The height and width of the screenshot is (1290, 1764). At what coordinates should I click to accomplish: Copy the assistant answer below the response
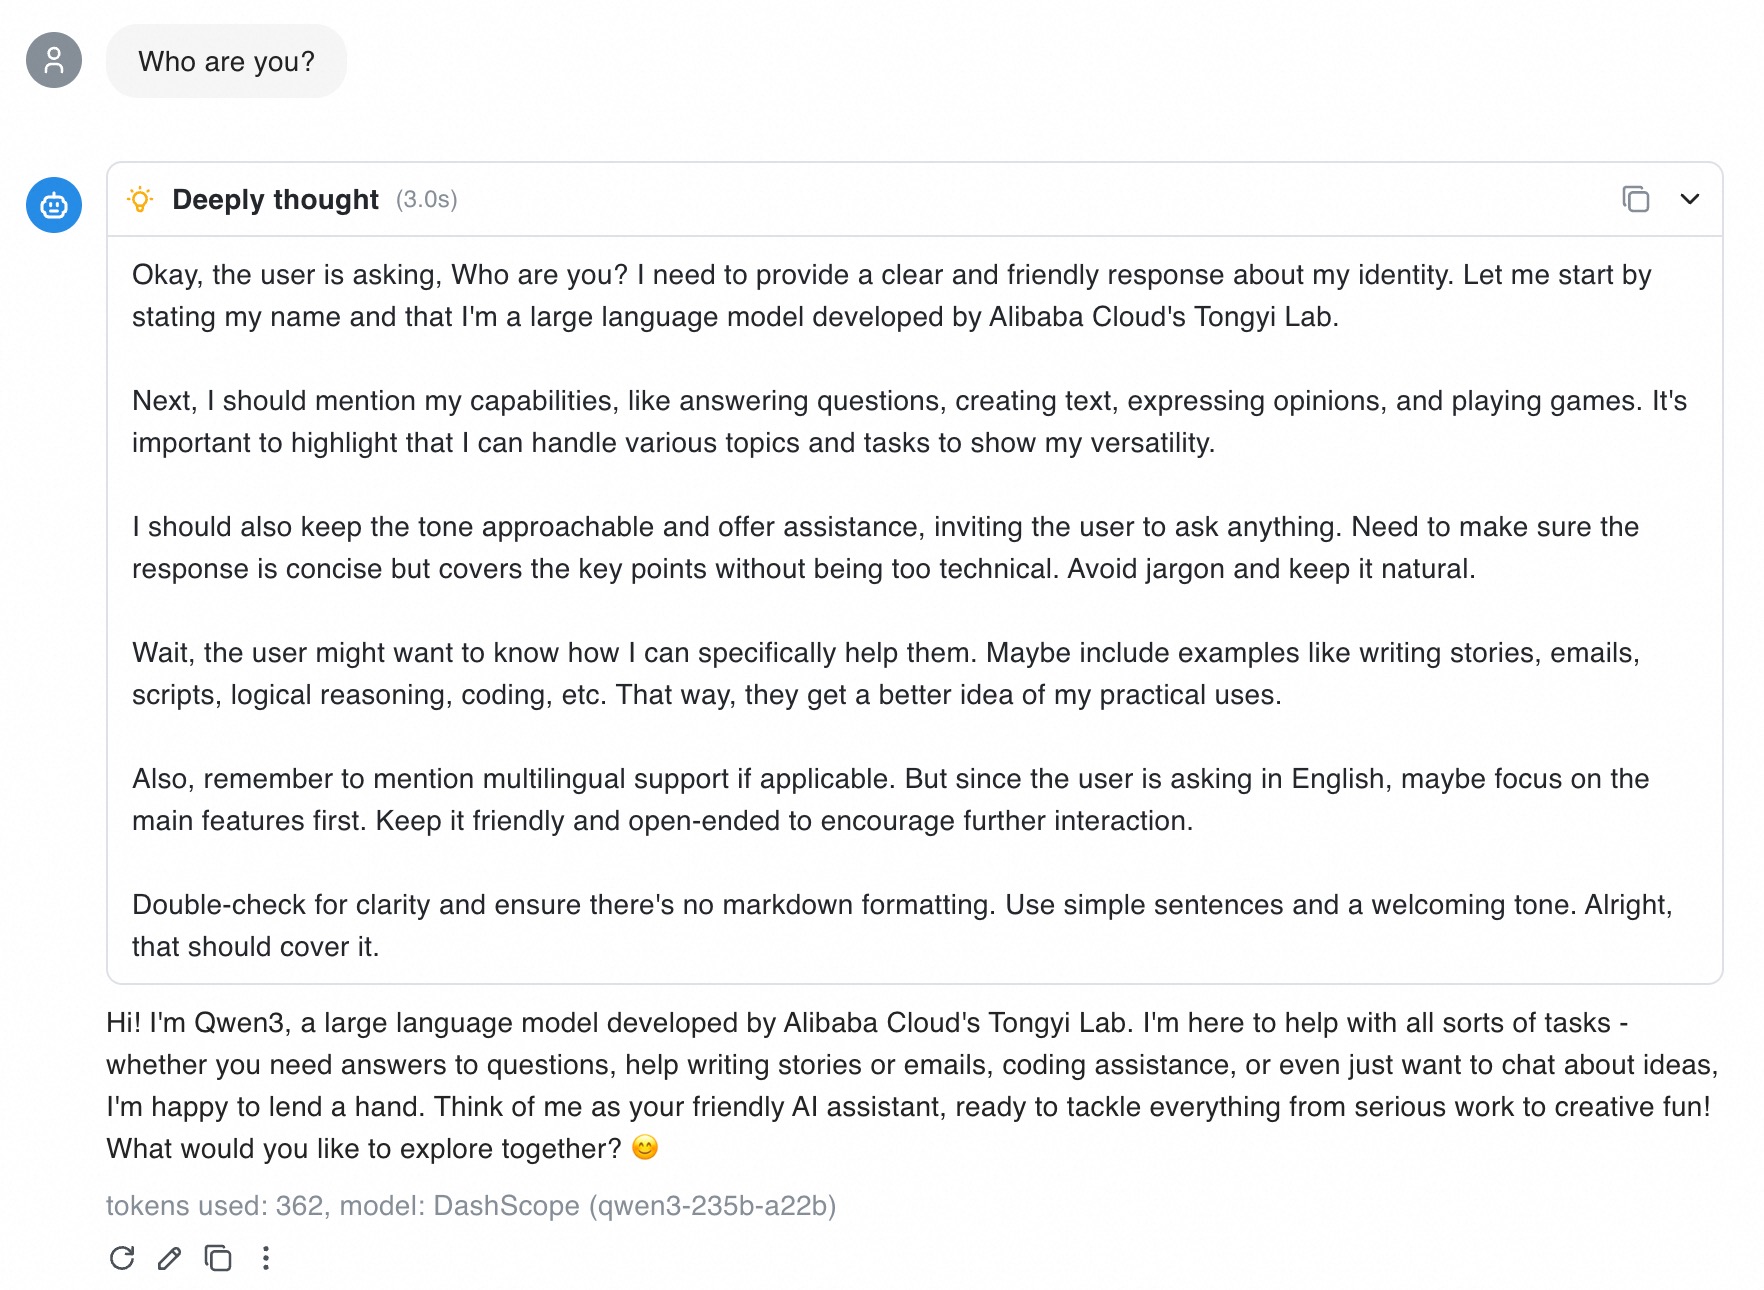[x=218, y=1258]
